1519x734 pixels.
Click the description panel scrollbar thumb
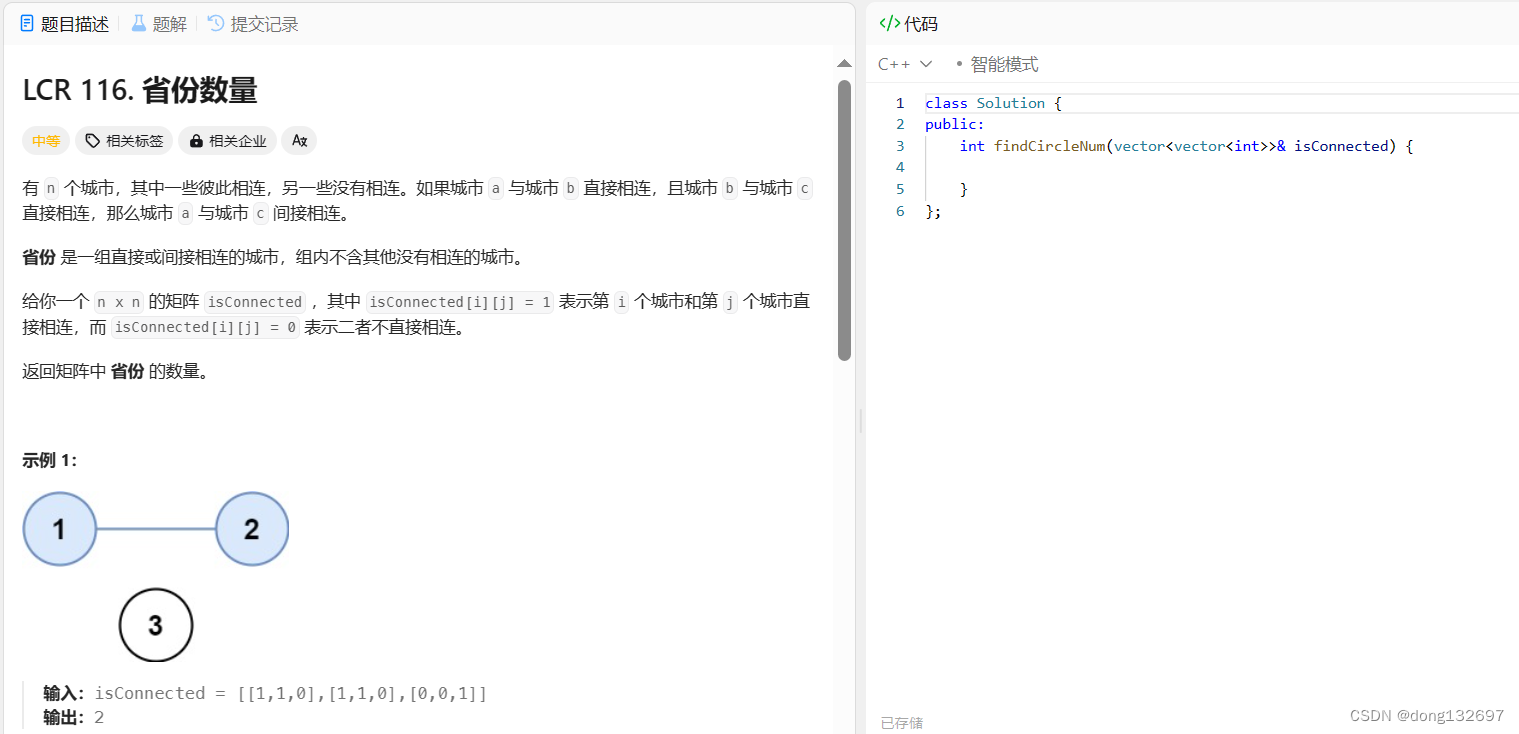pos(844,220)
